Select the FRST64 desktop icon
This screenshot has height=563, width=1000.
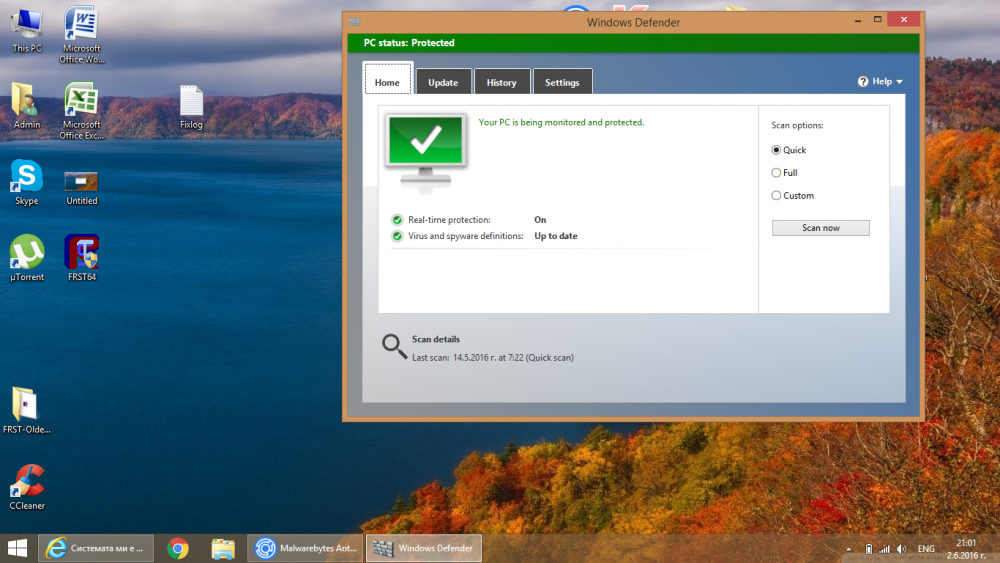(x=82, y=258)
